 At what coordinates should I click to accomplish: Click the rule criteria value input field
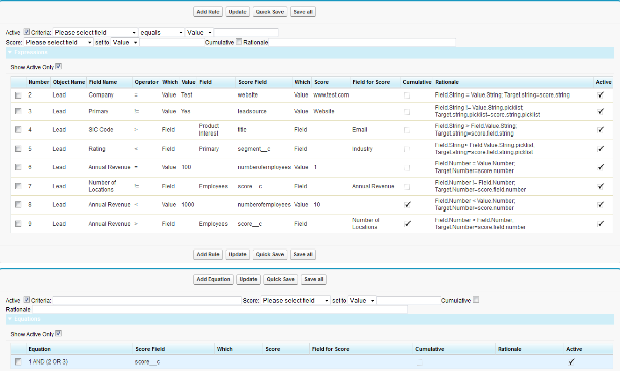(x=246, y=33)
